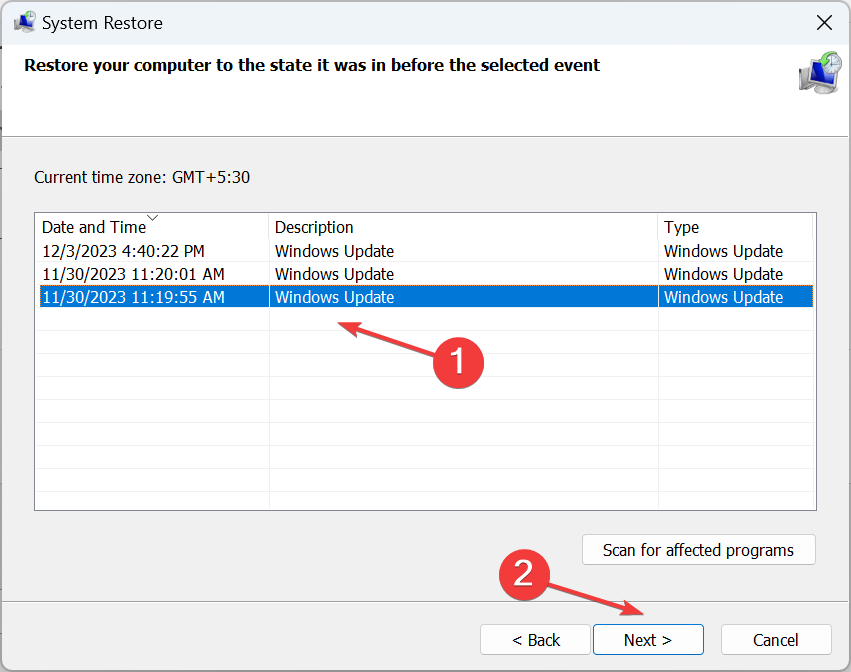Click the Type column header
The image size is (851, 672).
(682, 227)
